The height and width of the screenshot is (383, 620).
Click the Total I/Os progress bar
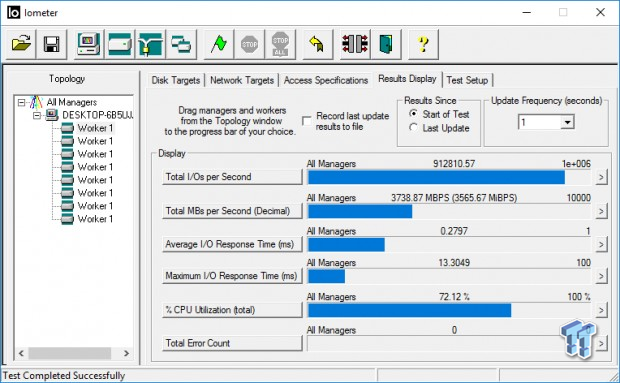click(x=449, y=177)
